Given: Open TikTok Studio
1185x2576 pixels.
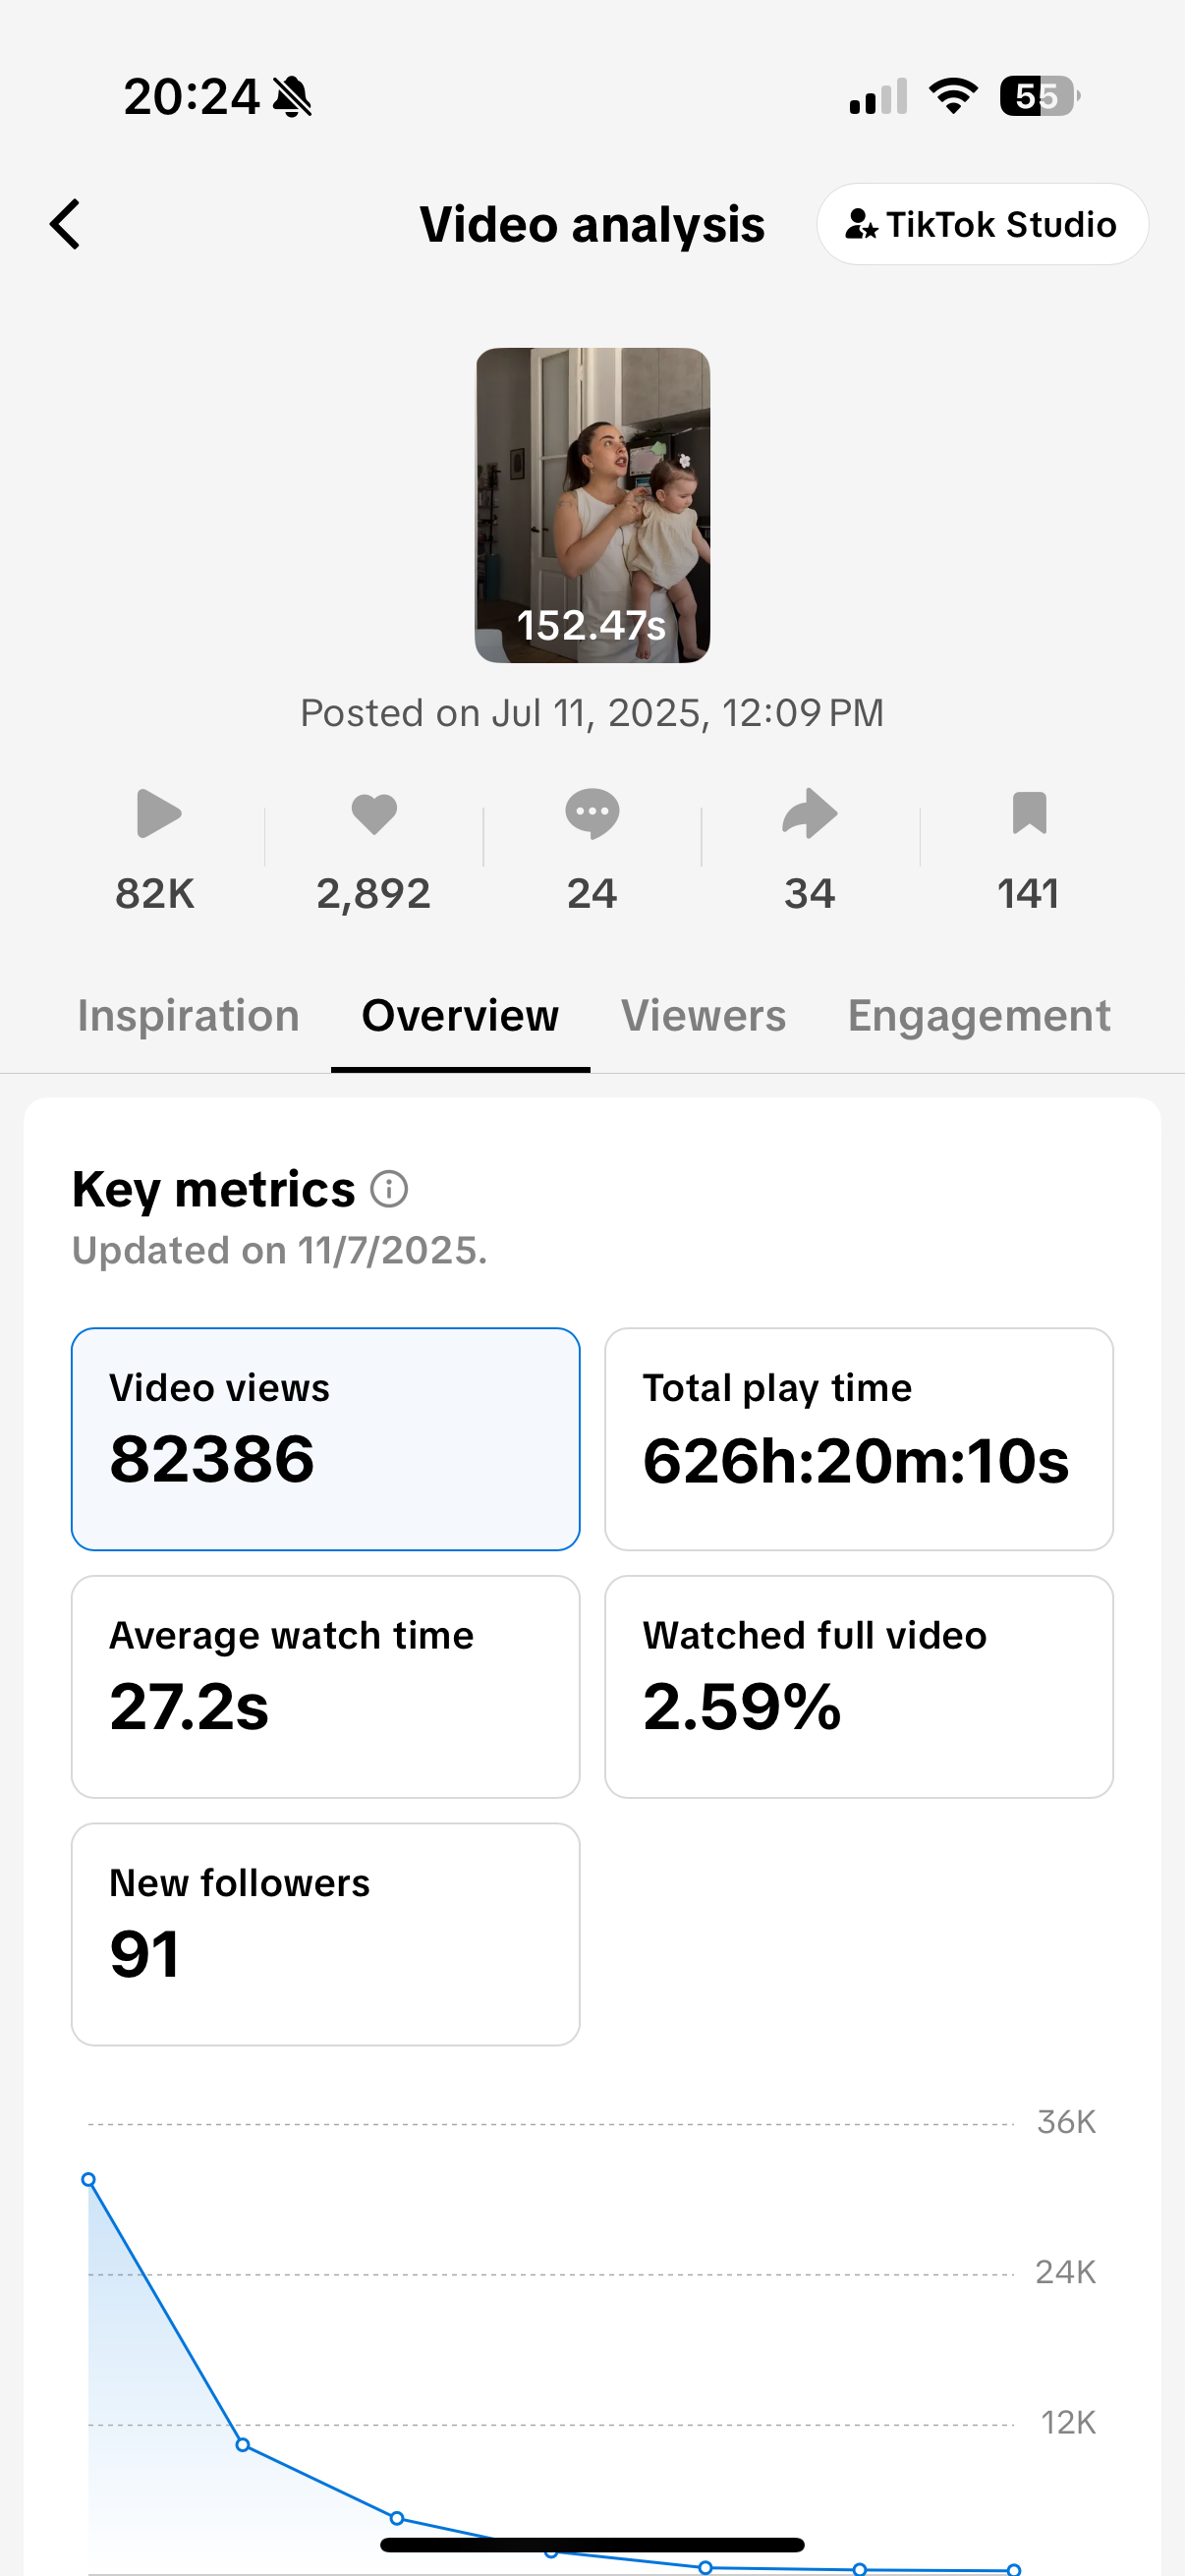Looking at the screenshot, I should 981,224.
